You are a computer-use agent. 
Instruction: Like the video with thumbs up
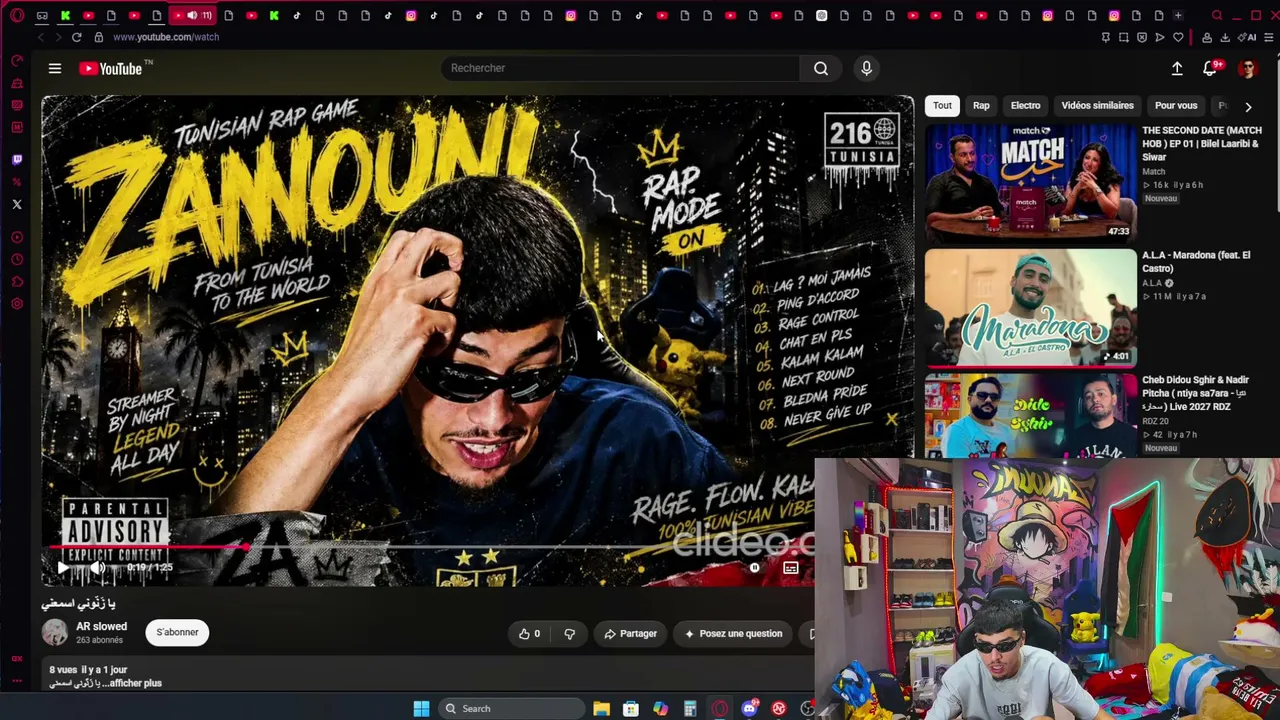pyautogui.click(x=529, y=633)
